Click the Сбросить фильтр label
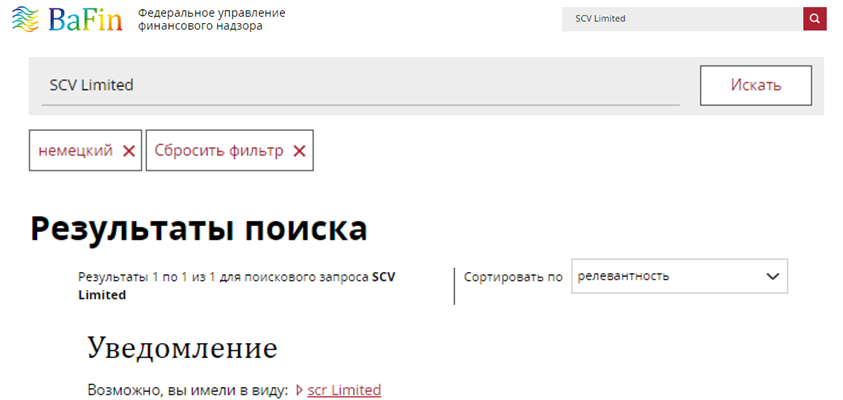Screen dimensions: 843x400 (x=219, y=151)
